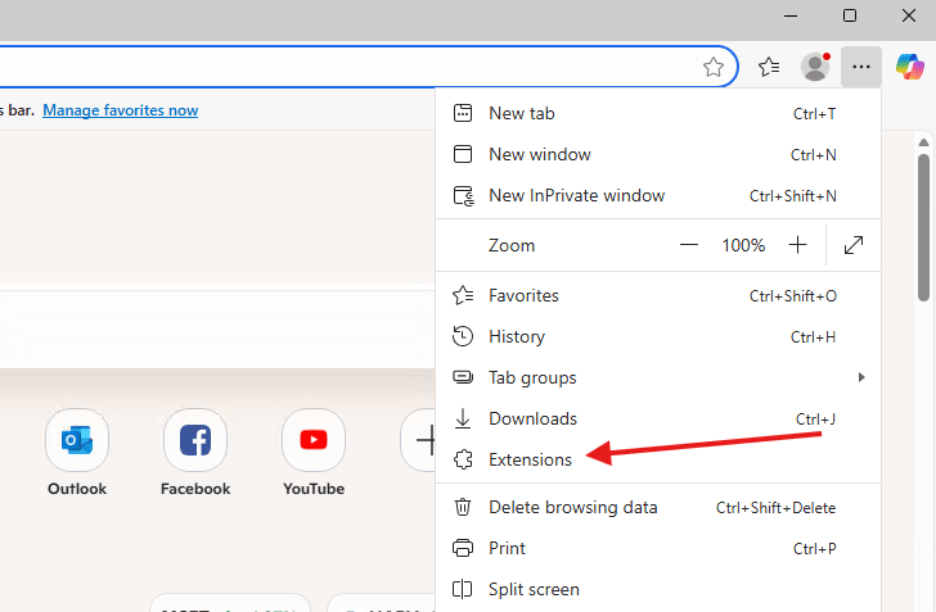This screenshot has height=612, width=936.
Task: Open the Outlook shortcut on the new tab page
Action: point(77,440)
